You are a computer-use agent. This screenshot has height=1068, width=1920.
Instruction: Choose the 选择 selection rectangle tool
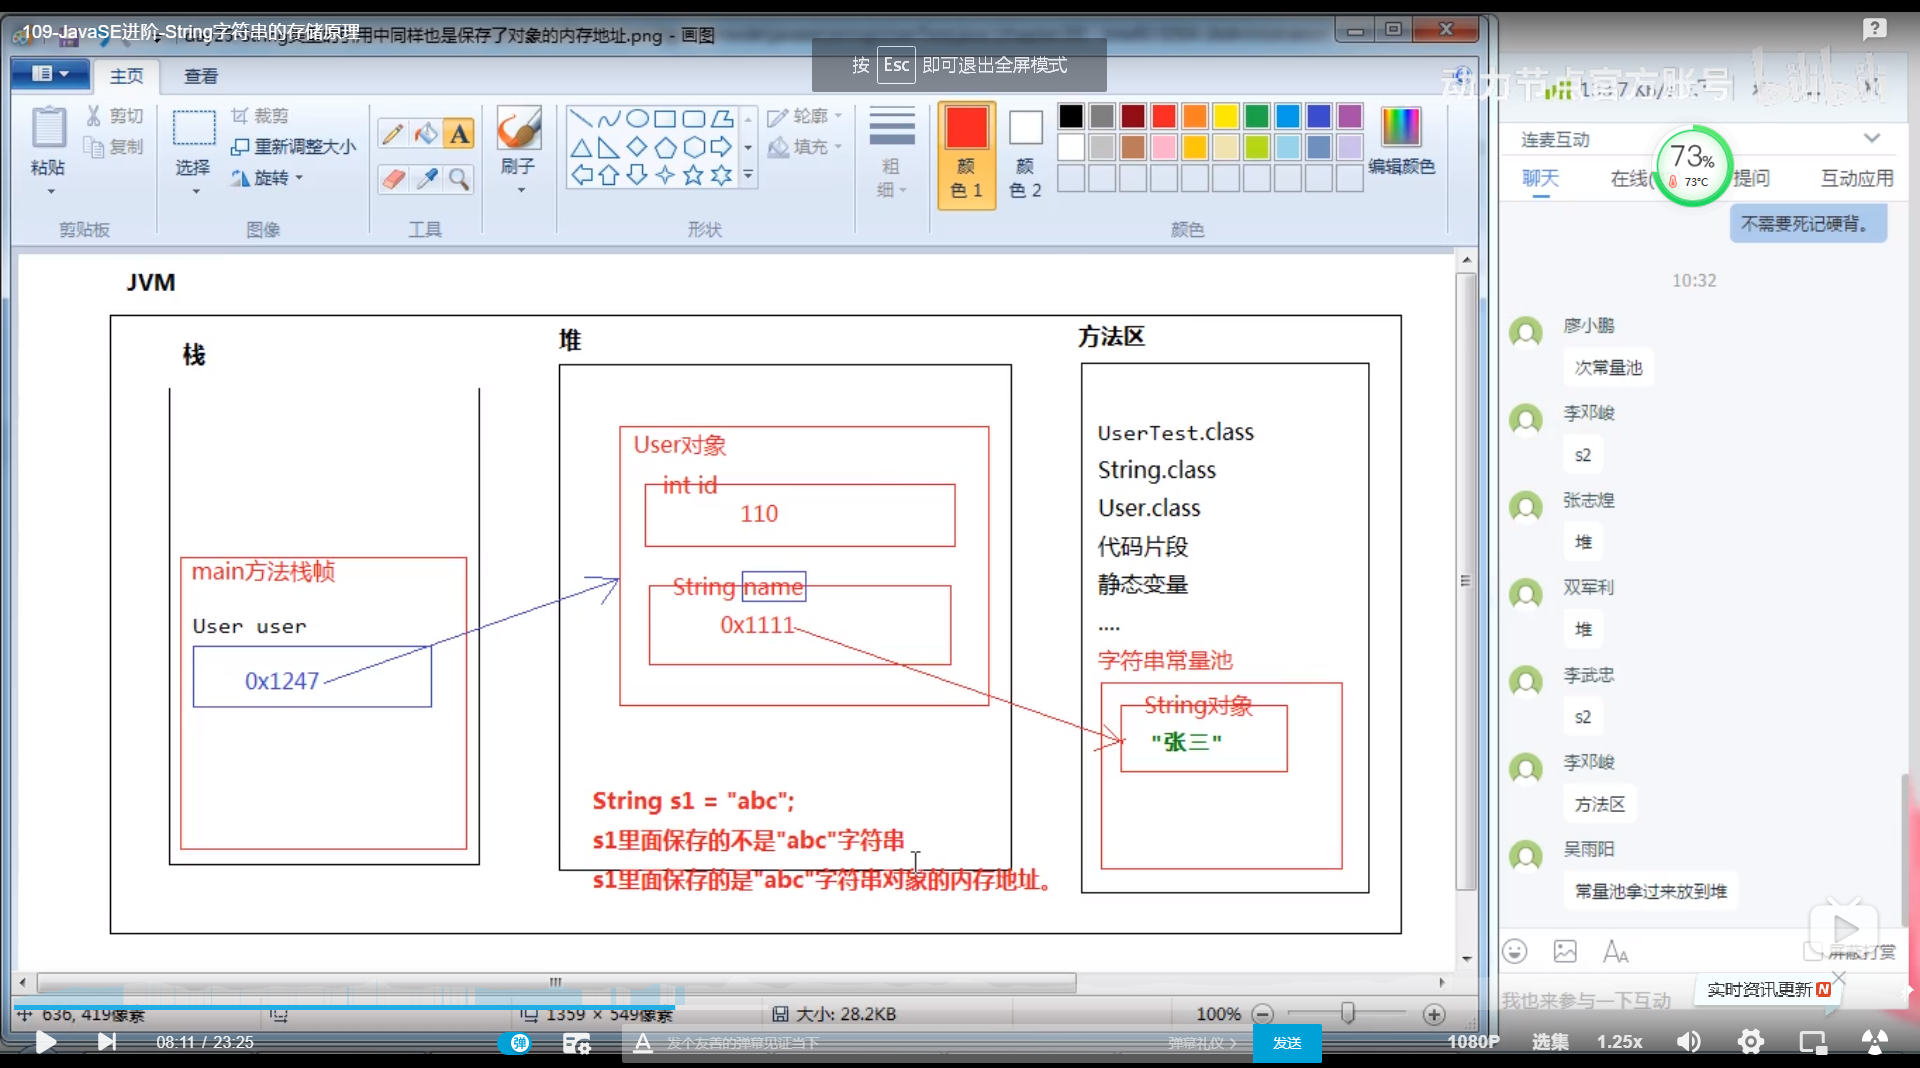[194, 129]
